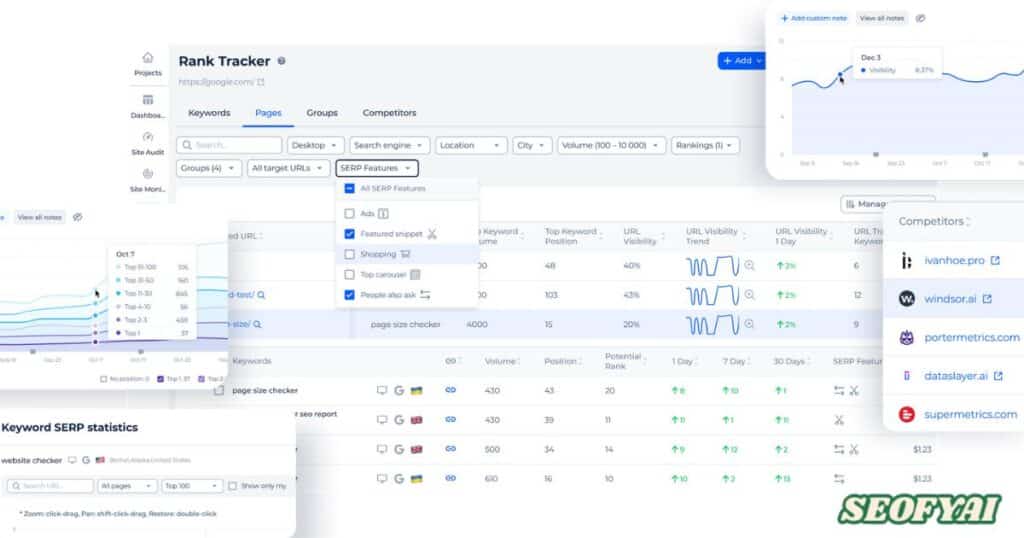Click Add custom note in the visibility chart
Screen dimensions: 1024x538
[x=814, y=18]
